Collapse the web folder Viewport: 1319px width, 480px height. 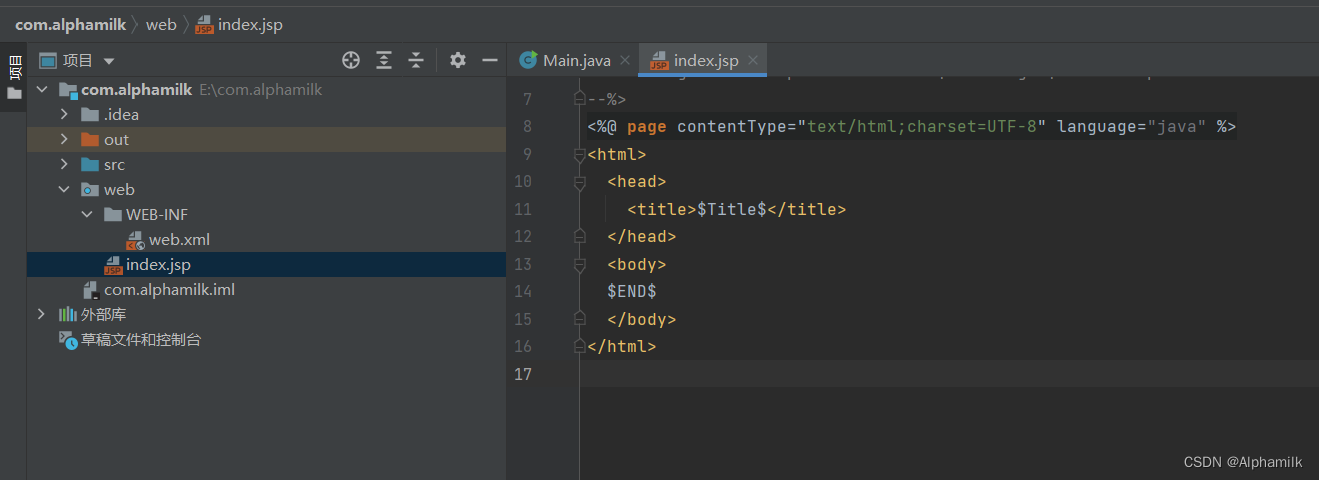point(64,190)
